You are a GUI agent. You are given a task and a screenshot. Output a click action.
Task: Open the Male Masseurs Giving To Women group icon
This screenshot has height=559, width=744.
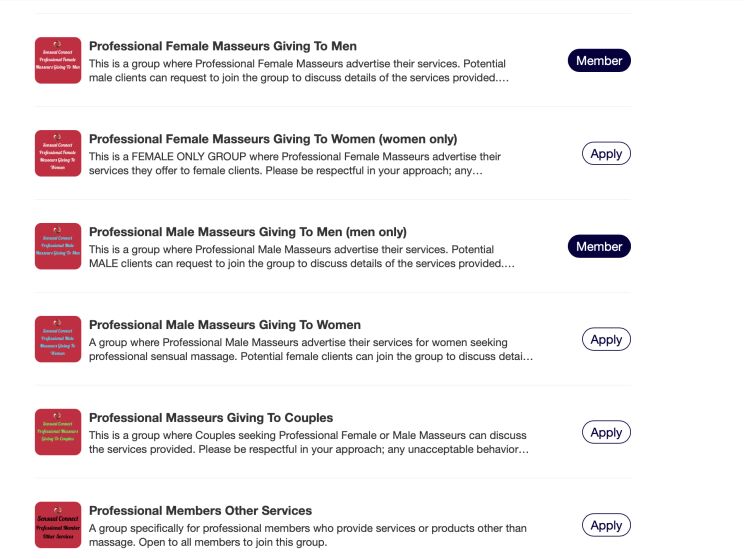(x=58, y=339)
